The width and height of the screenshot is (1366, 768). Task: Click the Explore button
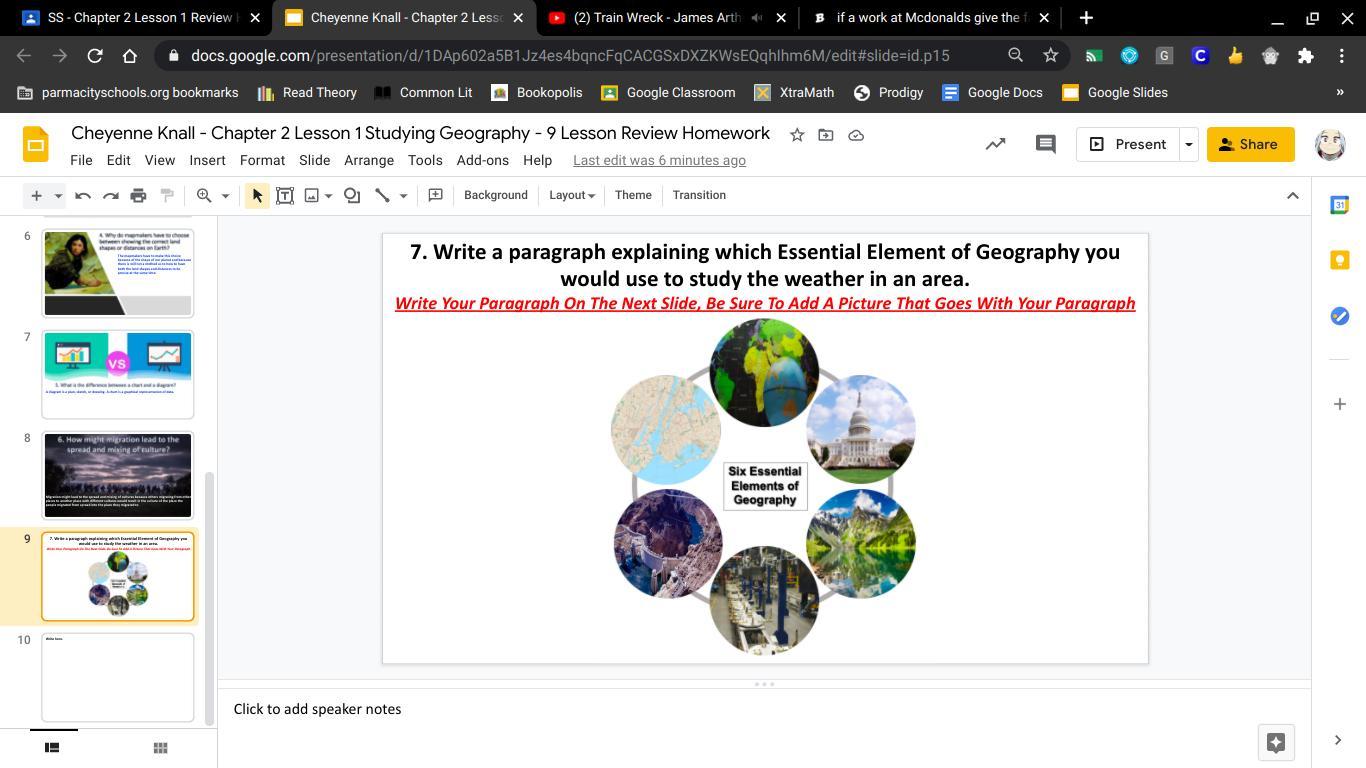click(x=1275, y=742)
